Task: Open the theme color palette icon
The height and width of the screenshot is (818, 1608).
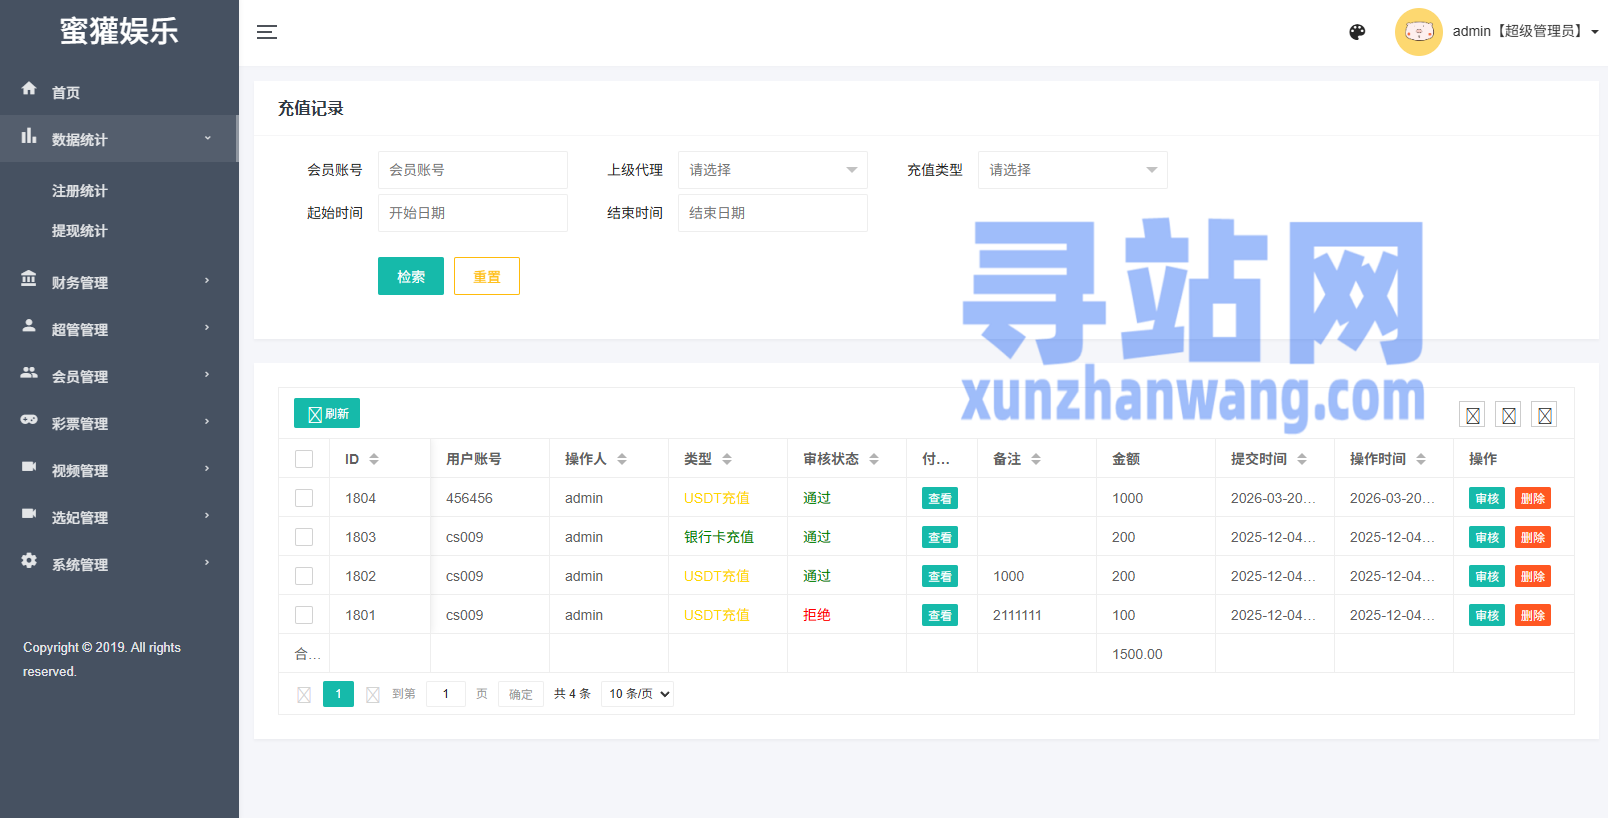Action: click(1357, 32)
